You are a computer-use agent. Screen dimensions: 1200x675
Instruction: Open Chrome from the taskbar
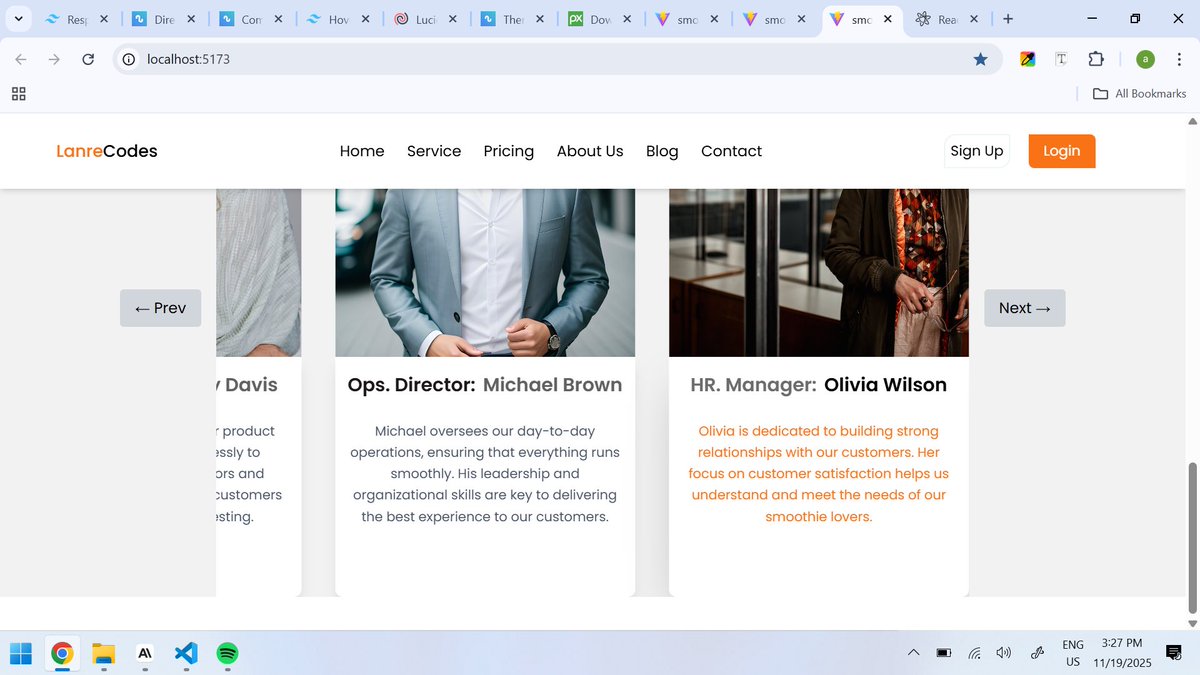(x=62, y=654)
